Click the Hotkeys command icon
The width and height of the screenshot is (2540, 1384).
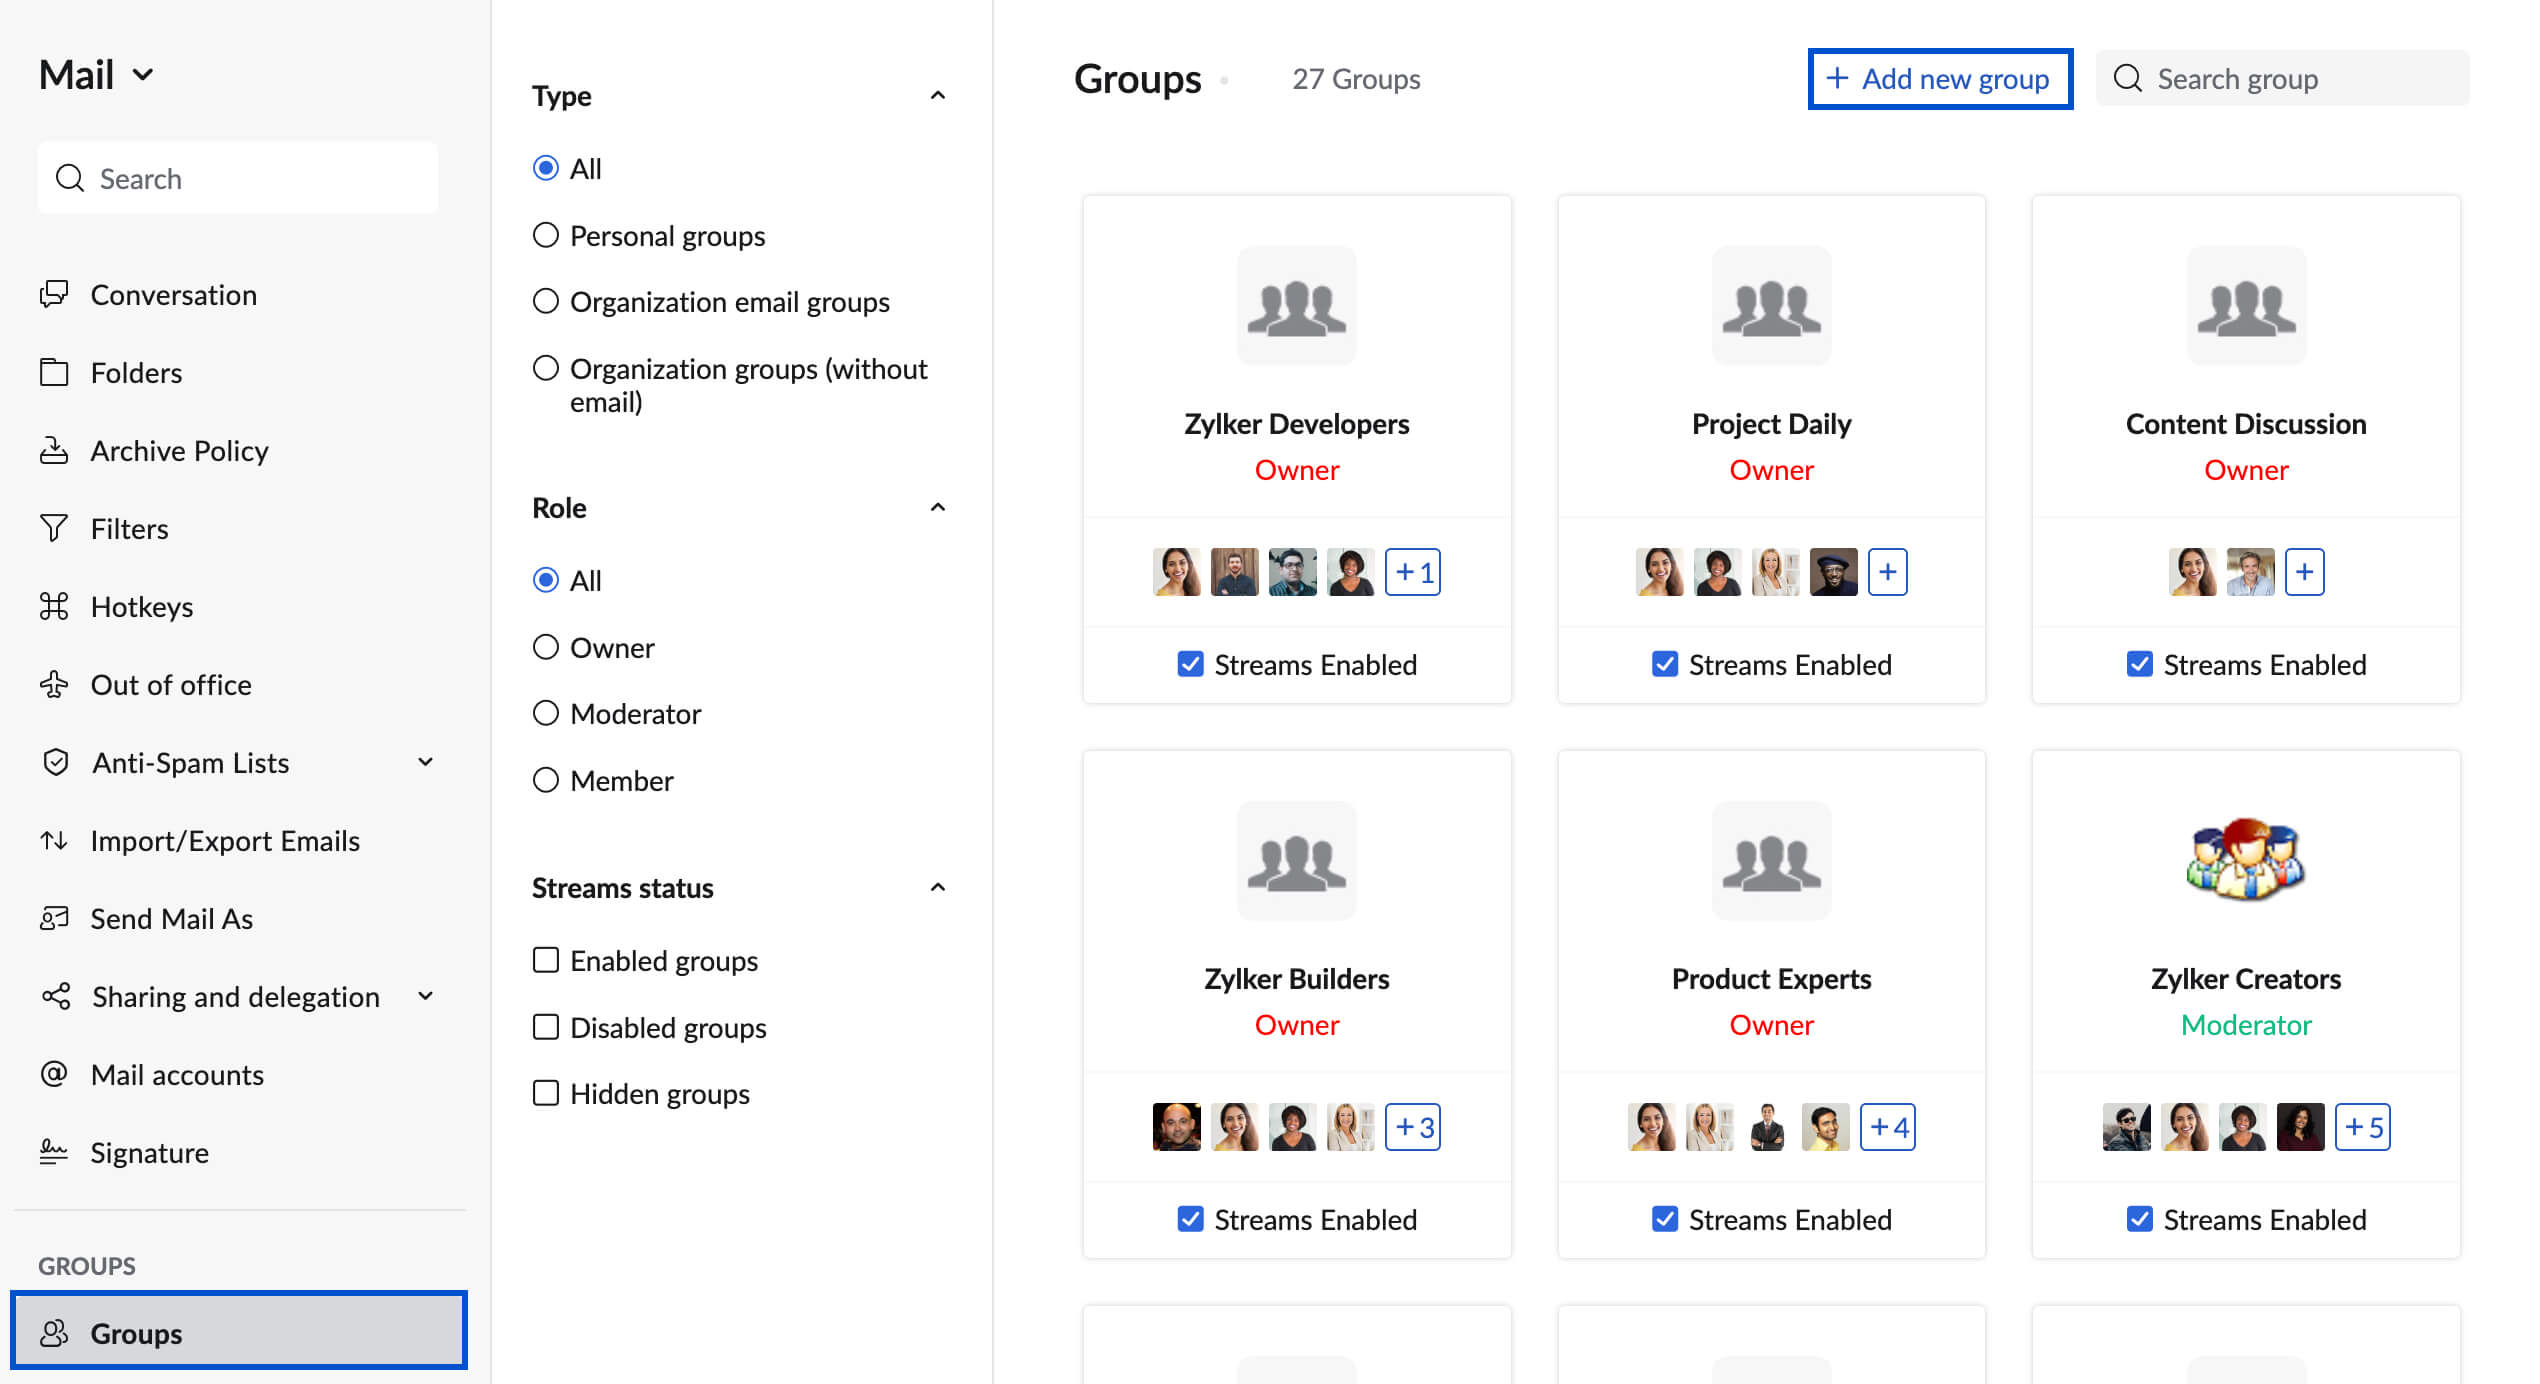[54, 606]
